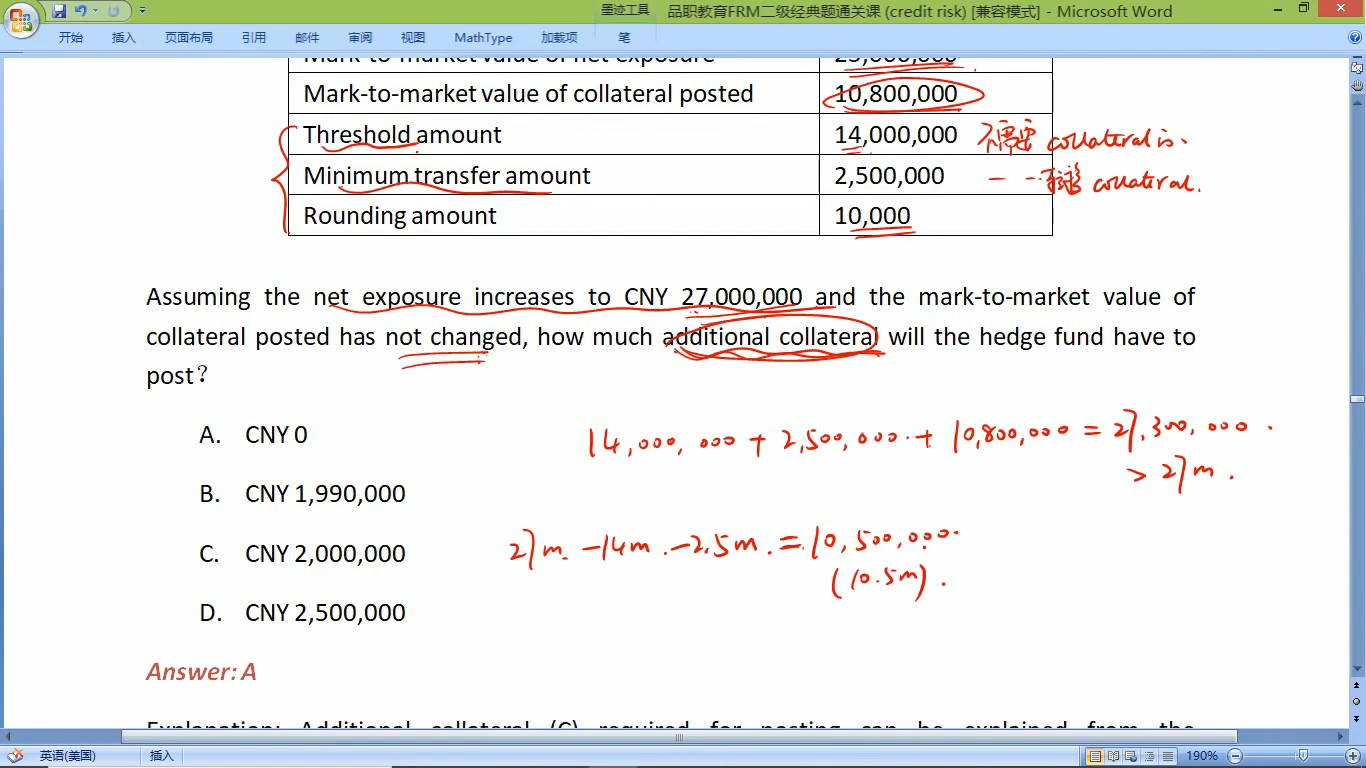Click the previous page browse button

pyautogui.click(x=1357, y=686)
